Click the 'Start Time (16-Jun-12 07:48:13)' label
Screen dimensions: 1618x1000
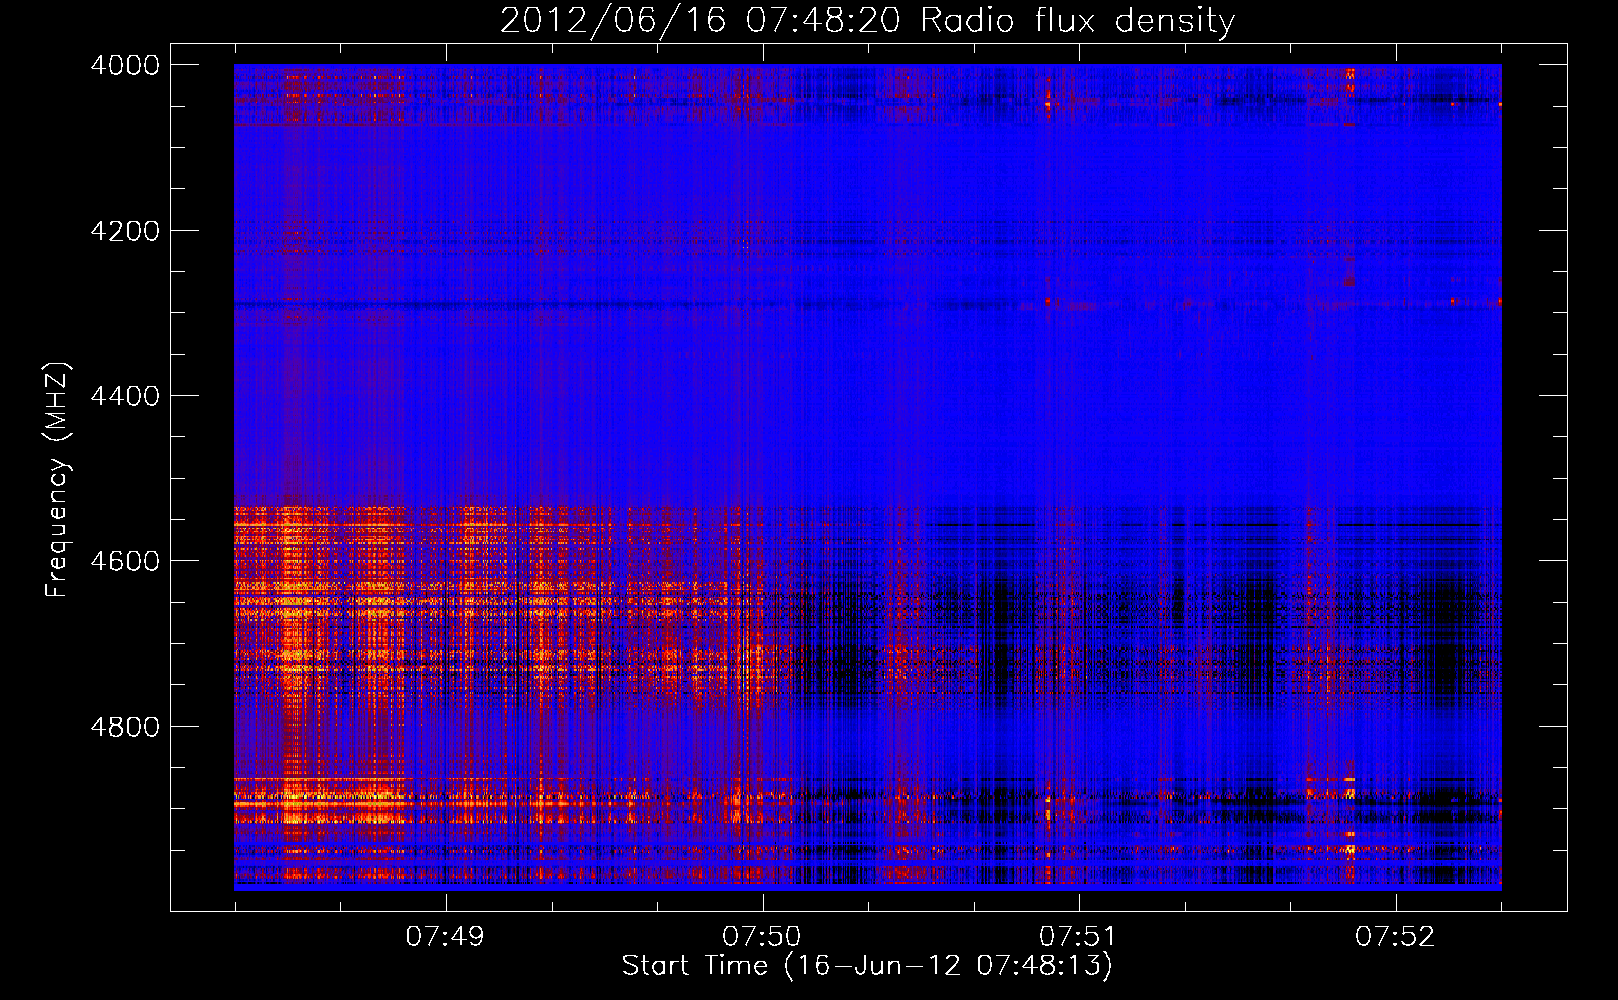coord(867,966)
